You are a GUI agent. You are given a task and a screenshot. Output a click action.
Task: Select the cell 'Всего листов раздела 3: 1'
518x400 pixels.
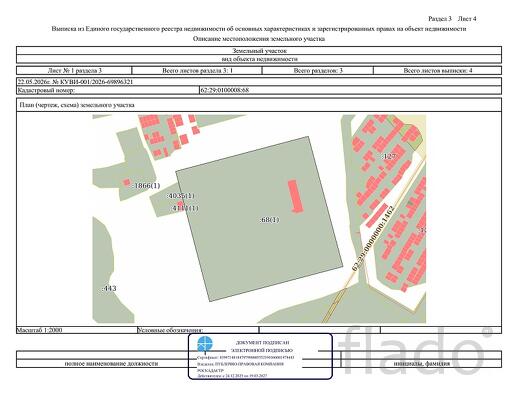pyautogui.click(x=197, y=70)
